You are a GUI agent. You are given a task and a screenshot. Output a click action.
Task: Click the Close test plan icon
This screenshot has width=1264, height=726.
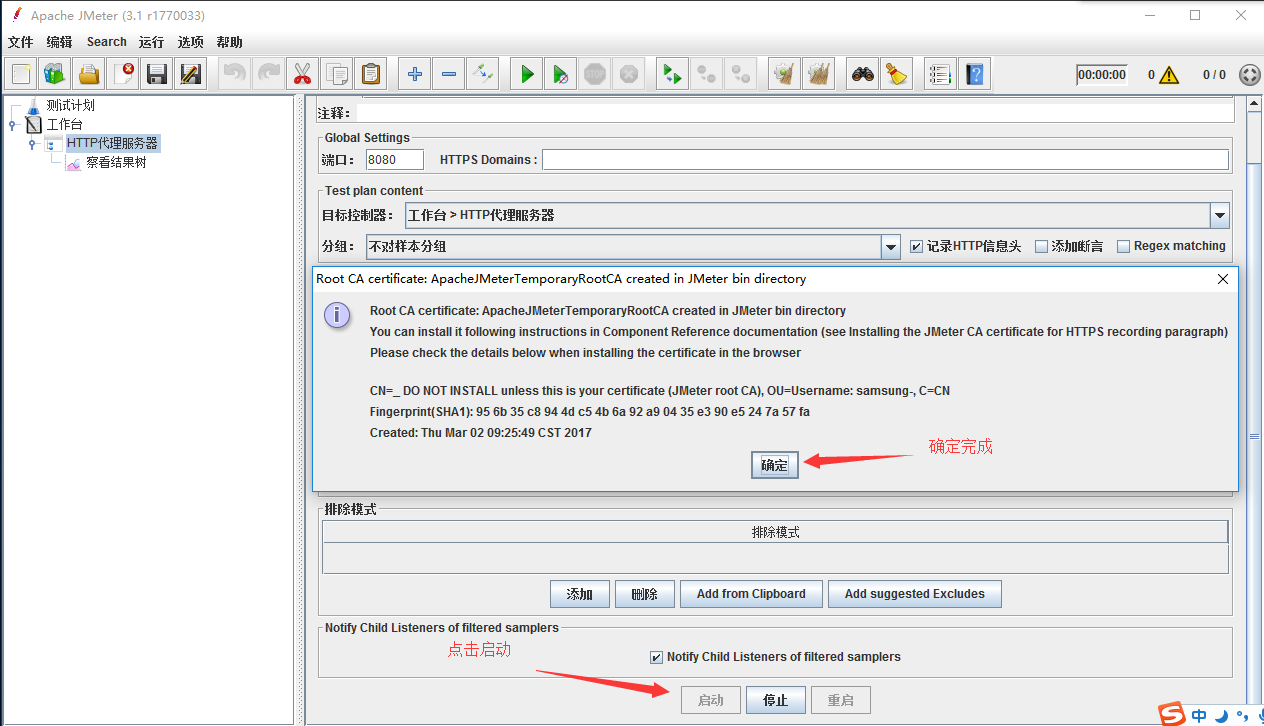[123, 74]
